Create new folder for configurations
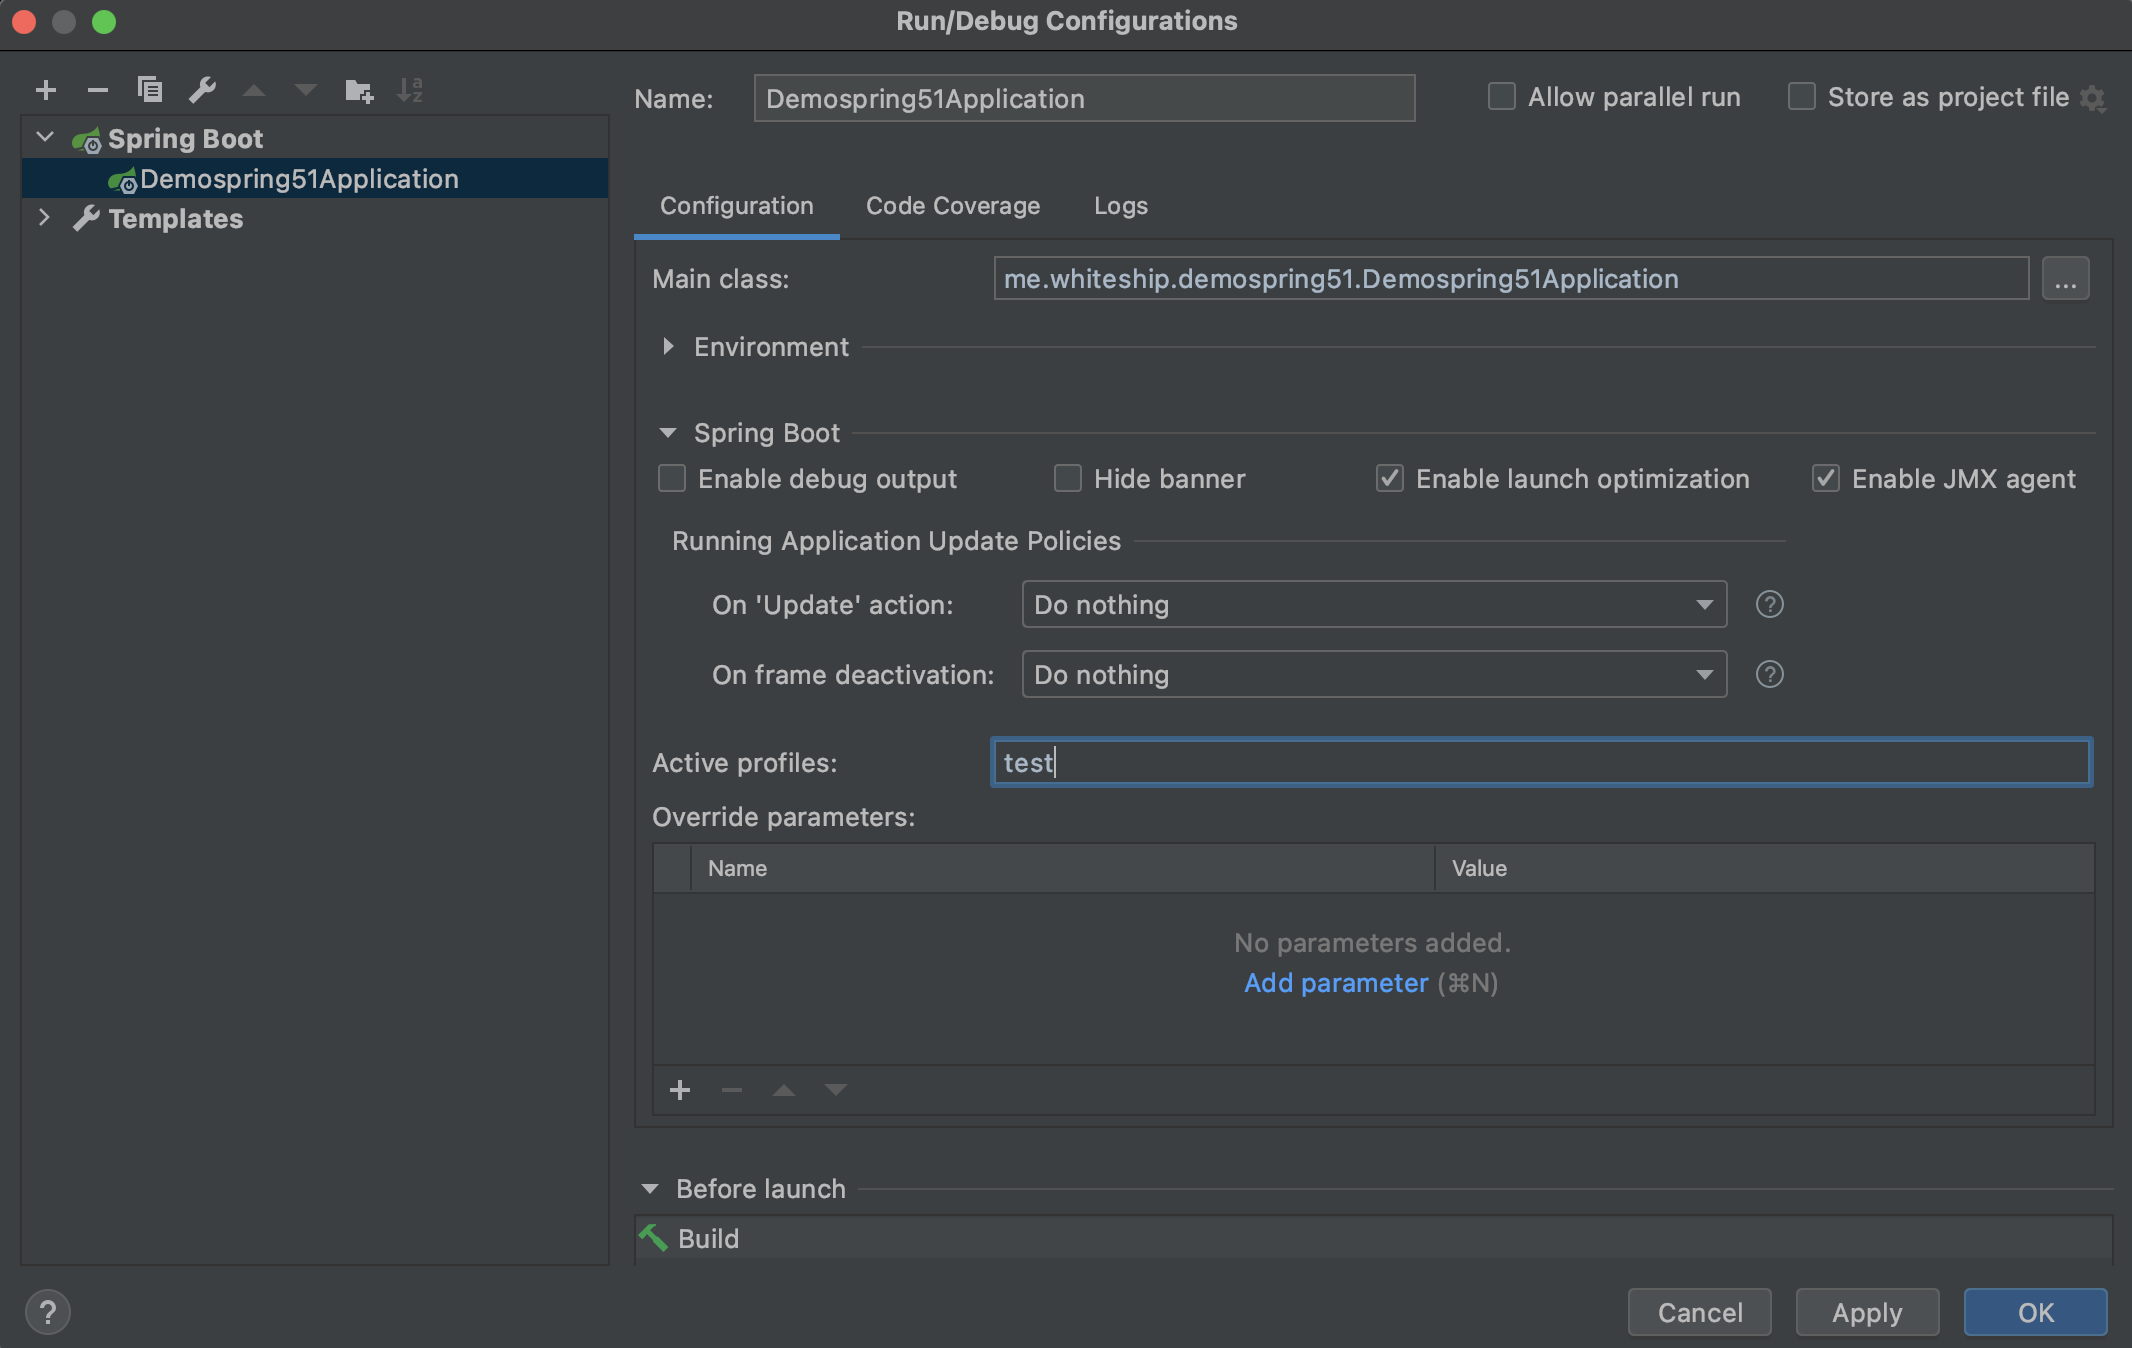The image size is (2132, 1348). [358, 91]
